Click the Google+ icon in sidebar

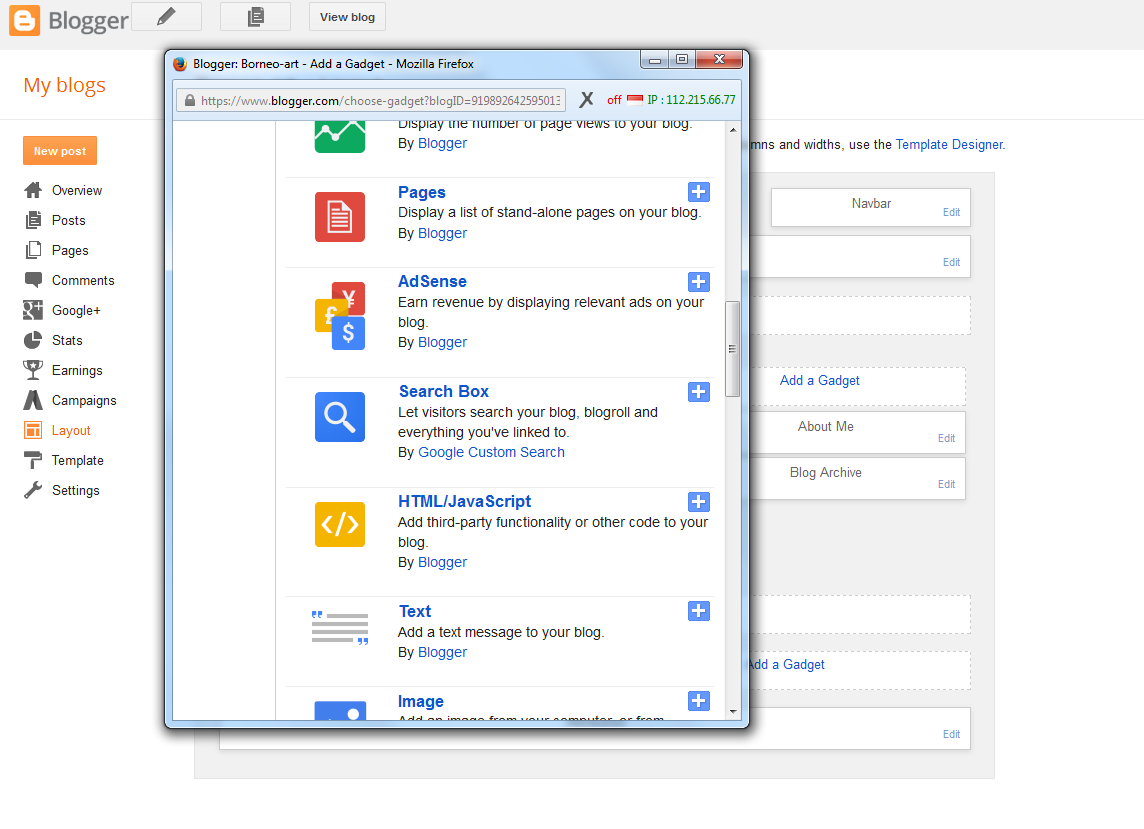[33, 310]
